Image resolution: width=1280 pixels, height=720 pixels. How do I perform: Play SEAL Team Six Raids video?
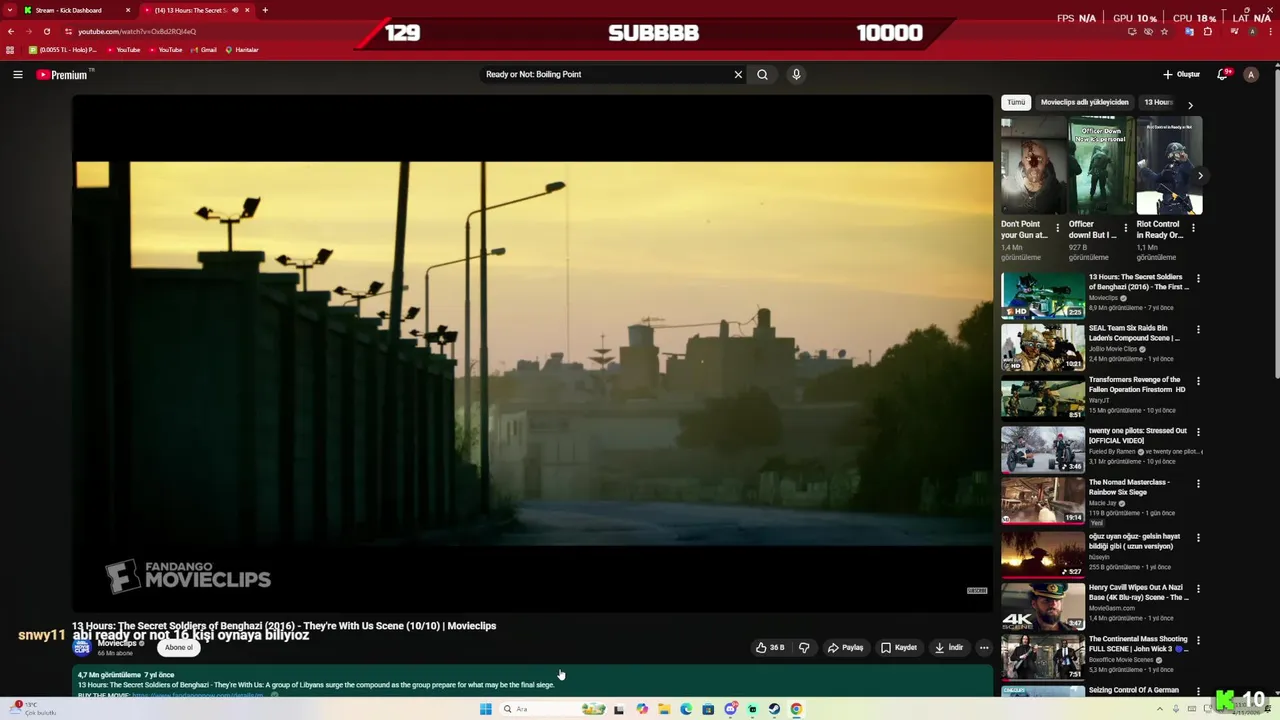point(1043,347)
